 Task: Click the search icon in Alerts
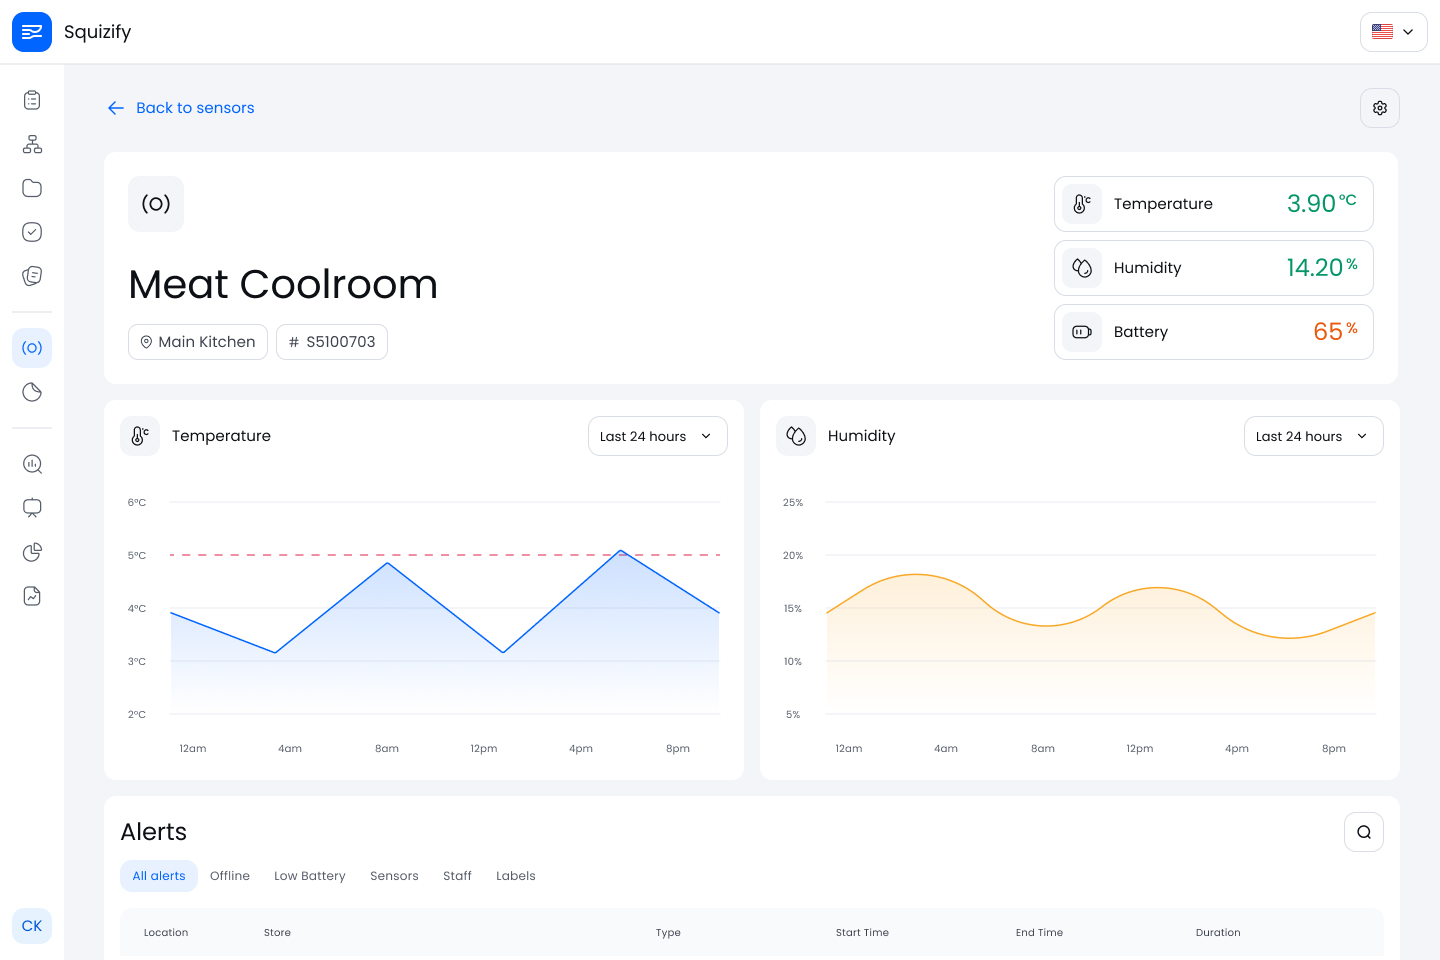pos(1363,832)
